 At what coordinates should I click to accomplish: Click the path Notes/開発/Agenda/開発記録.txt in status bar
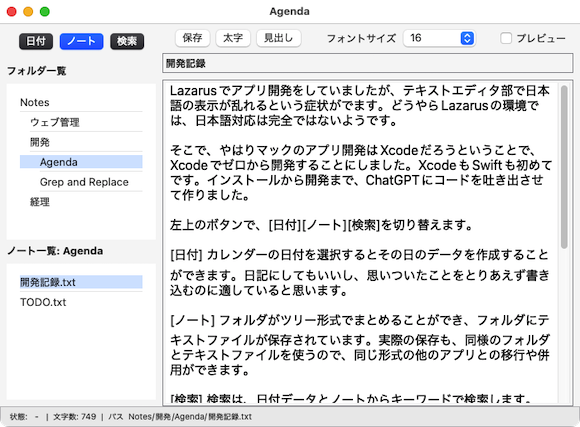click(190, 417)
